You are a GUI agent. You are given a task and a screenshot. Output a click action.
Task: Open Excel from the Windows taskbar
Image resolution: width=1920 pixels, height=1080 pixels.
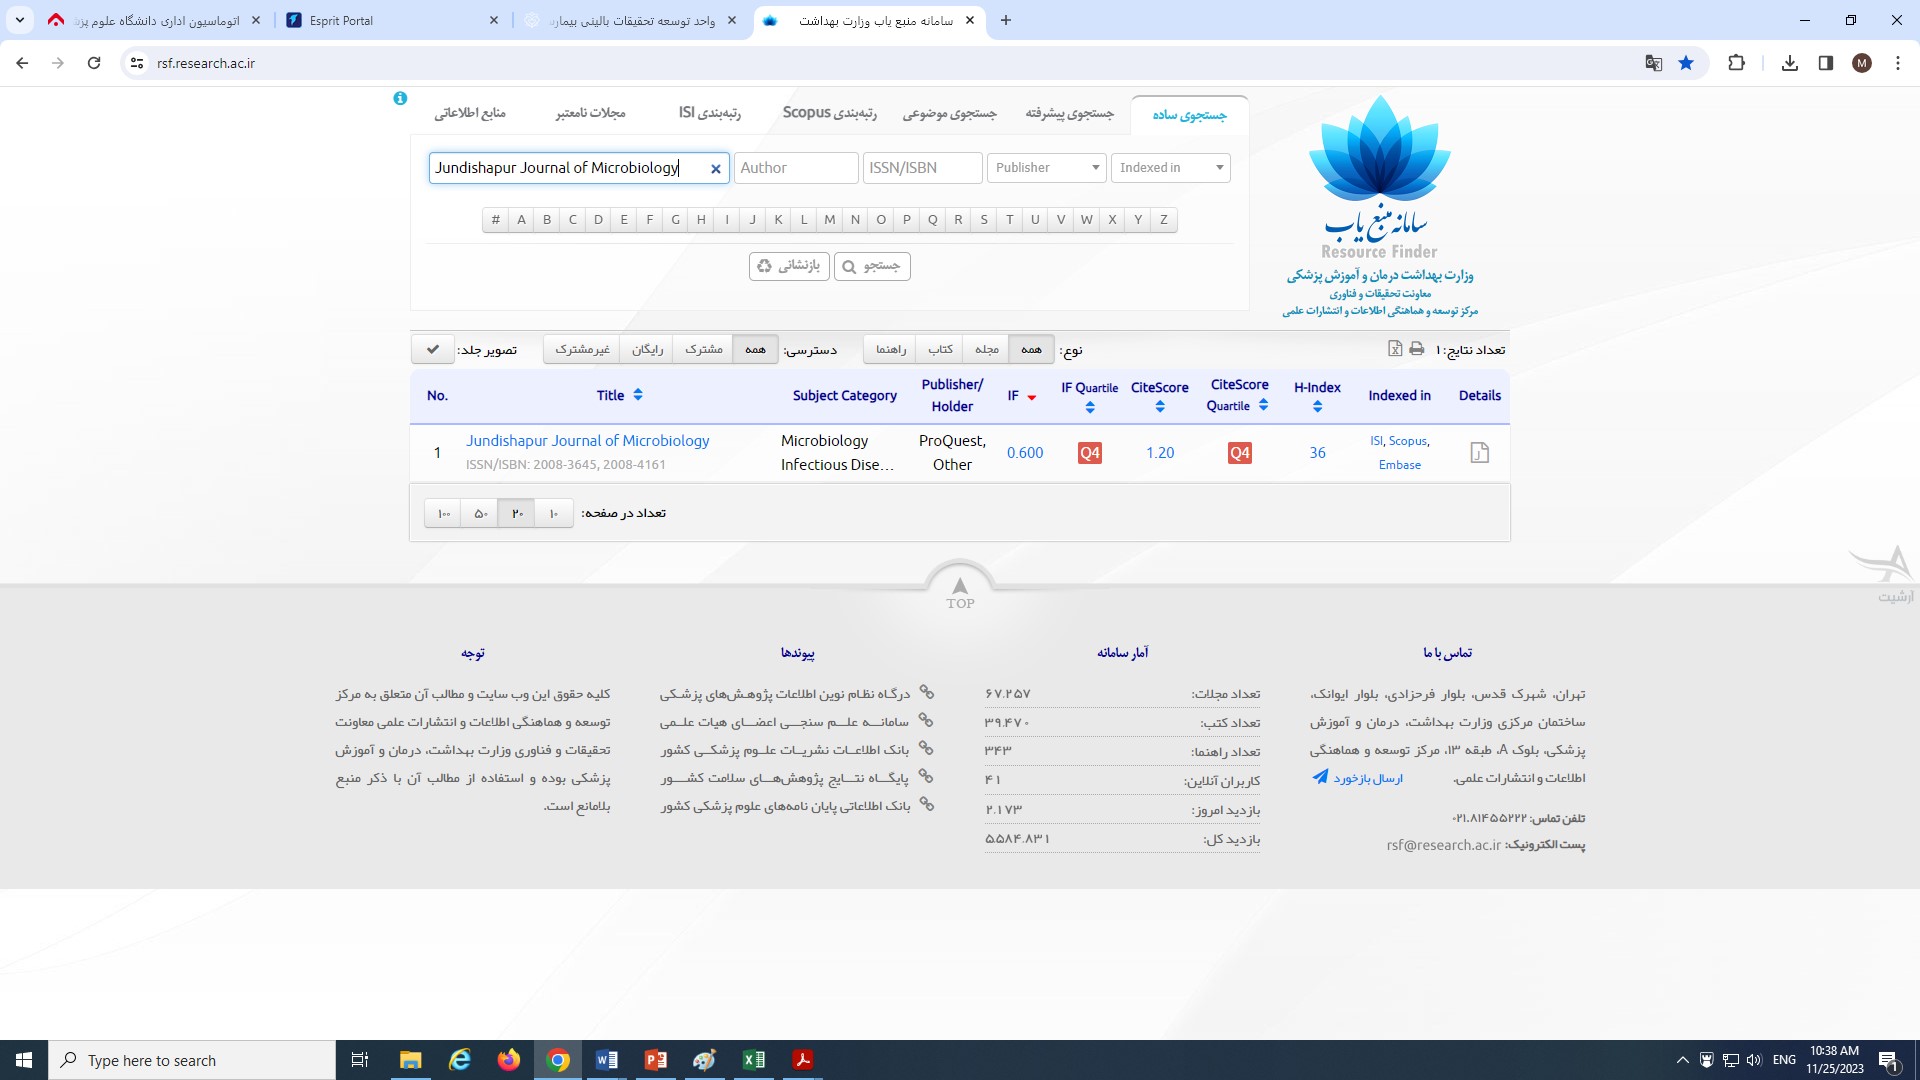point(754,1060)
